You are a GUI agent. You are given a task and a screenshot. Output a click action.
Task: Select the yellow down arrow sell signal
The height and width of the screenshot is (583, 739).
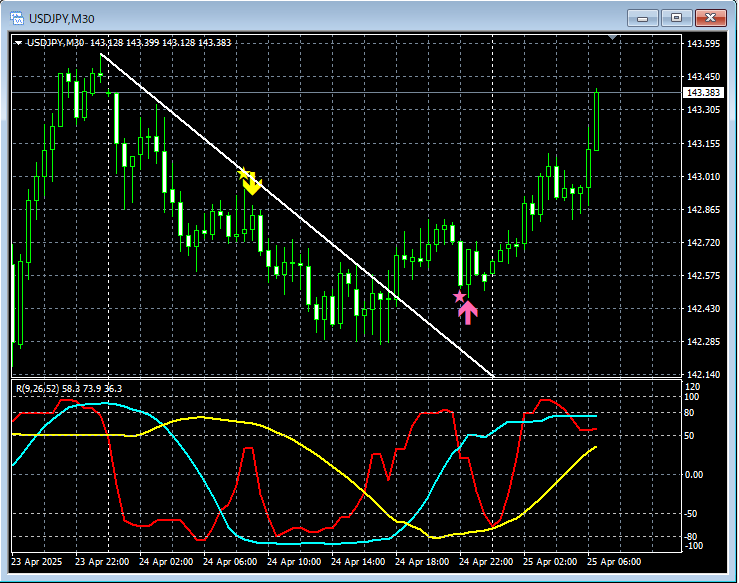coord(253,185)
